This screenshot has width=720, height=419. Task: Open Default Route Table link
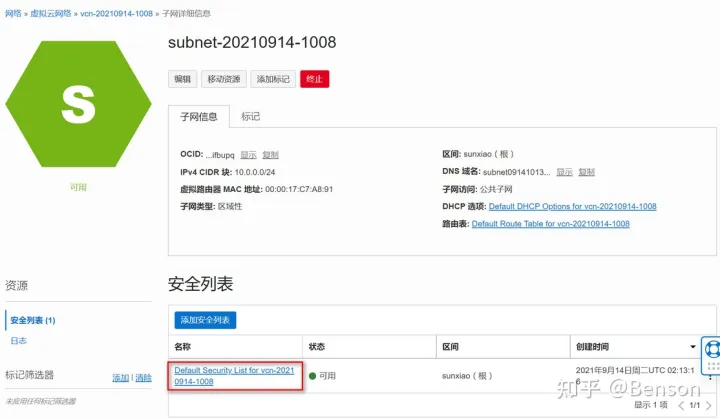[551, 224]
